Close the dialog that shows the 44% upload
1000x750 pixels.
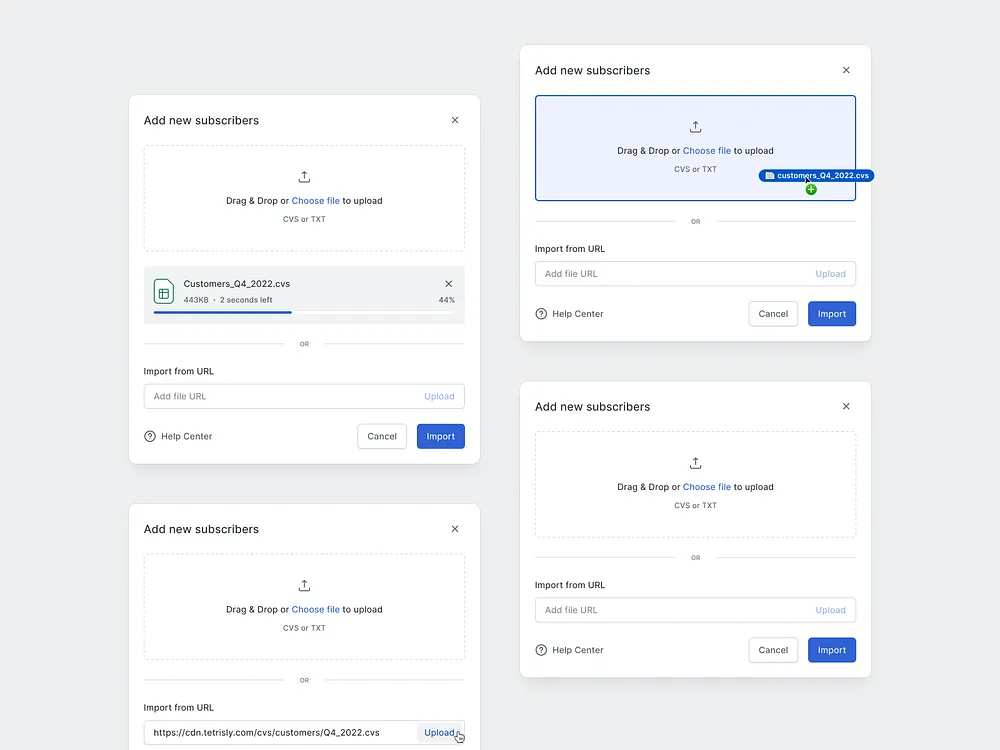455,120
